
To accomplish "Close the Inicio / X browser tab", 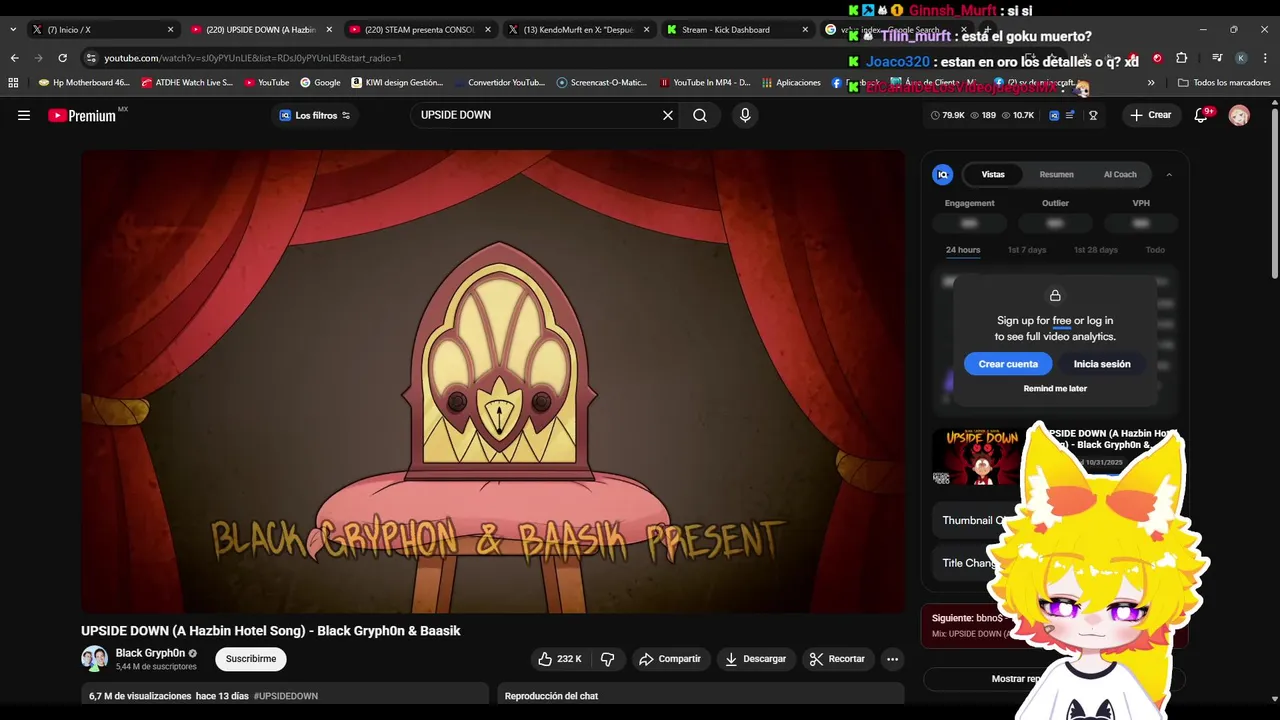I will pos(170,30).
